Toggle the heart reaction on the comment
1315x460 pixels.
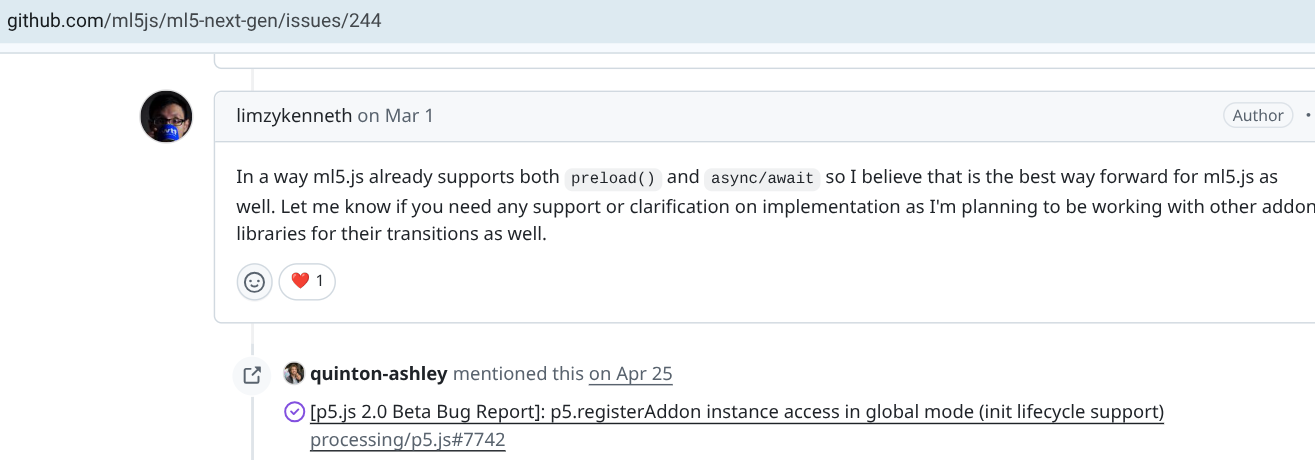(x=307, y=282)
